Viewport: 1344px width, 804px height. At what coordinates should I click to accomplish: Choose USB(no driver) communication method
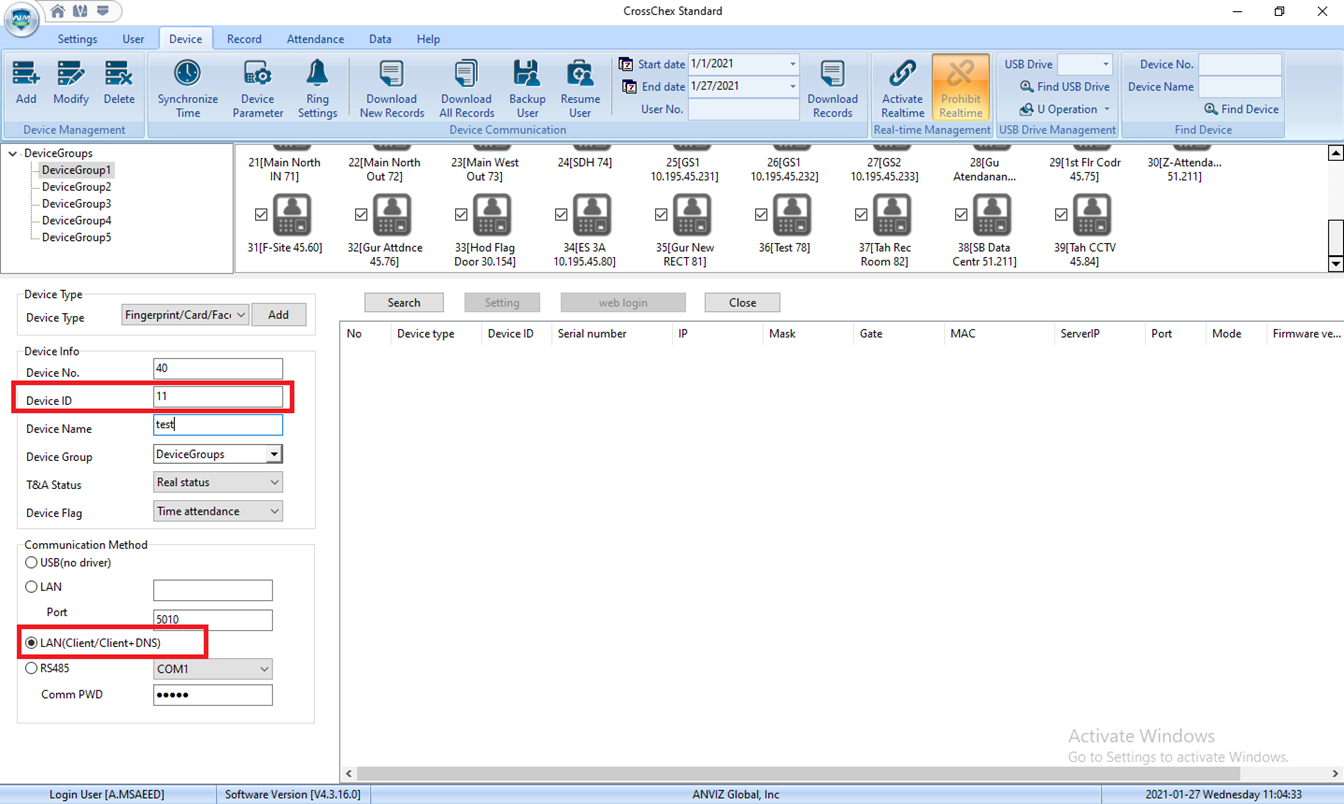tap(32, 563)
